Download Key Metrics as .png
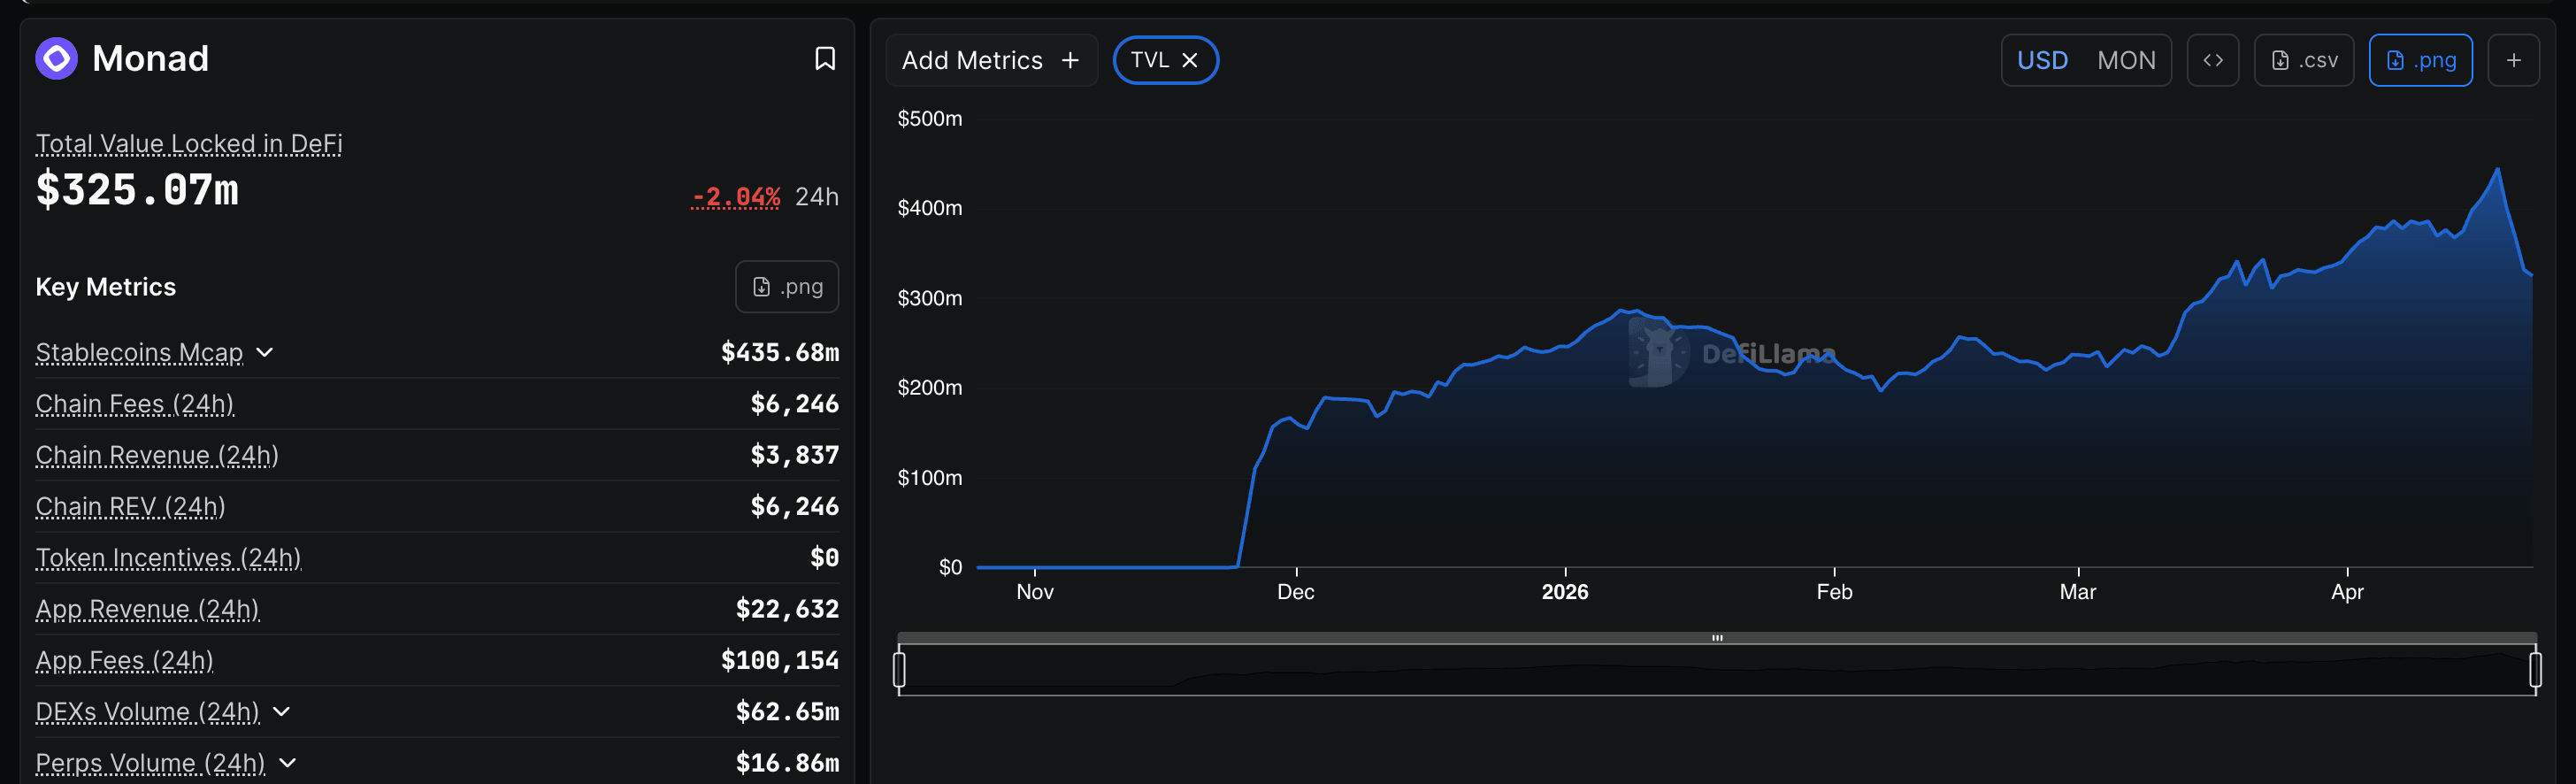This screenshot has width=2576, height=784. [x=786, y=287]
